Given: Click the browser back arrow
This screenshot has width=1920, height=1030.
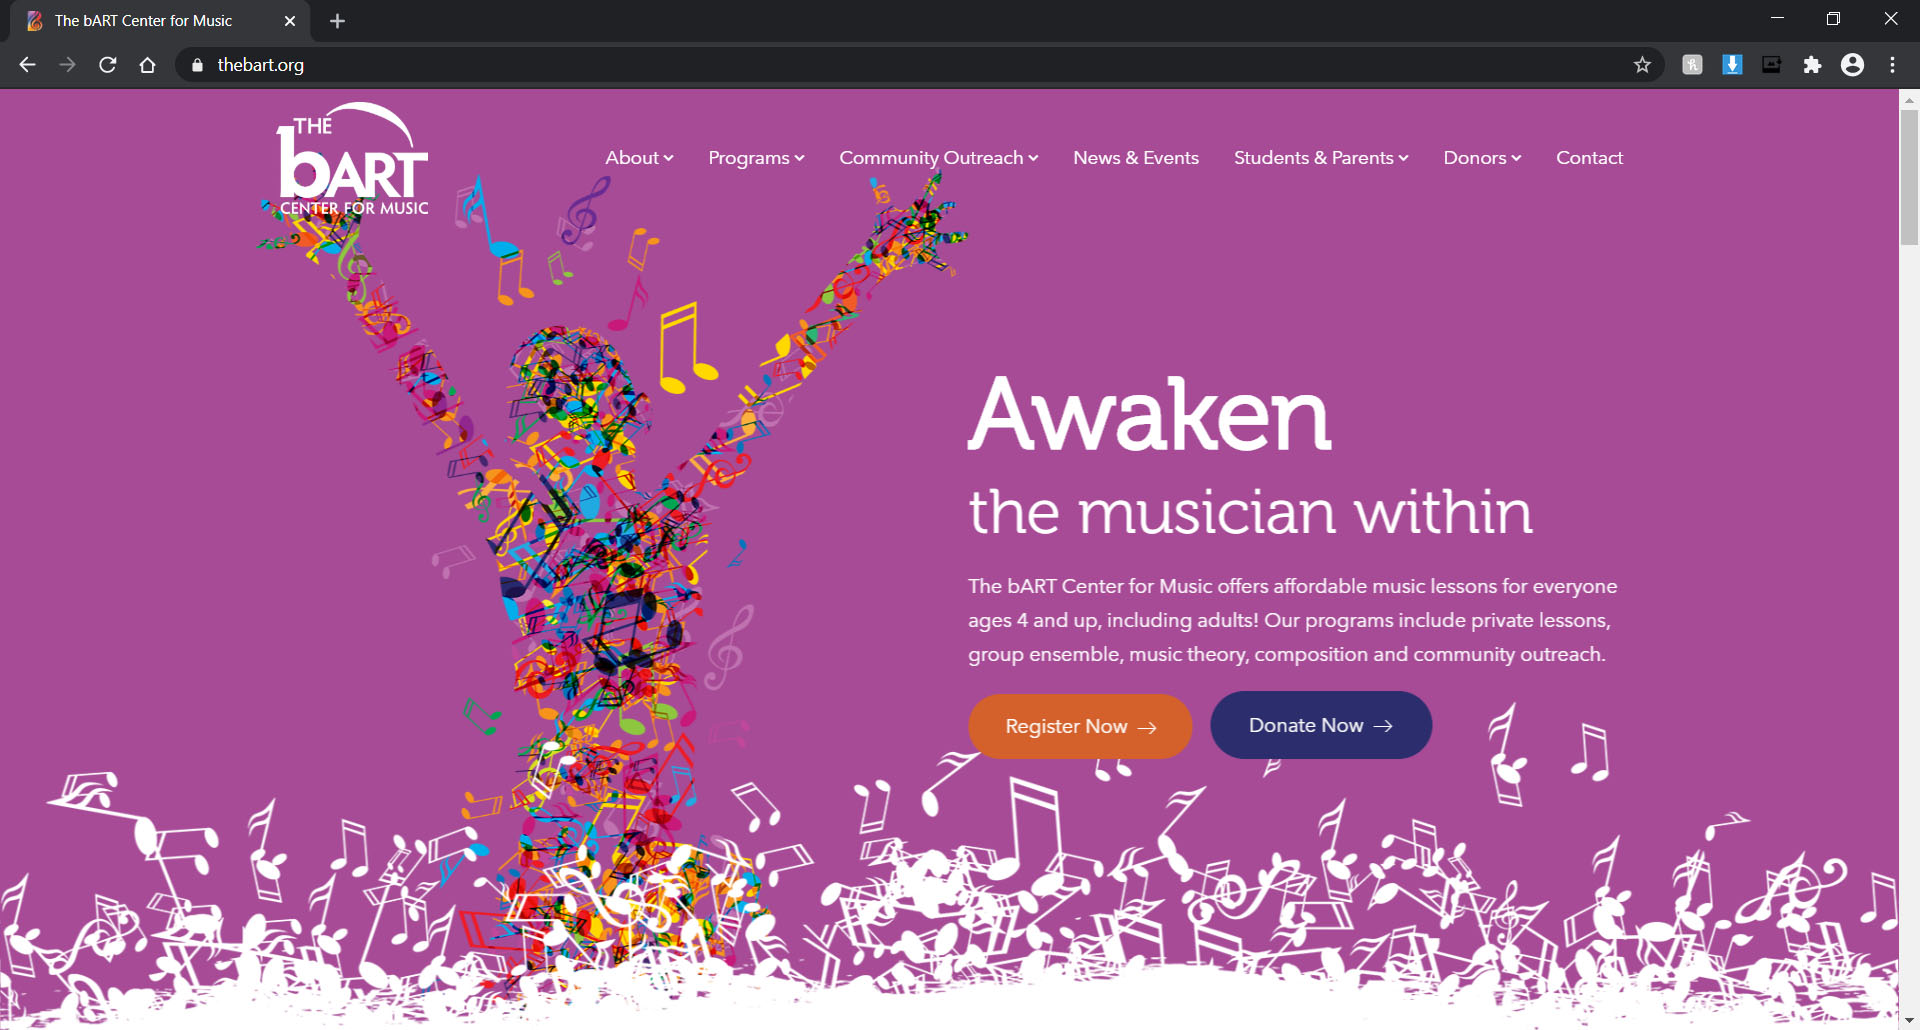Looking at the screenshot, I should pos(27,65).
